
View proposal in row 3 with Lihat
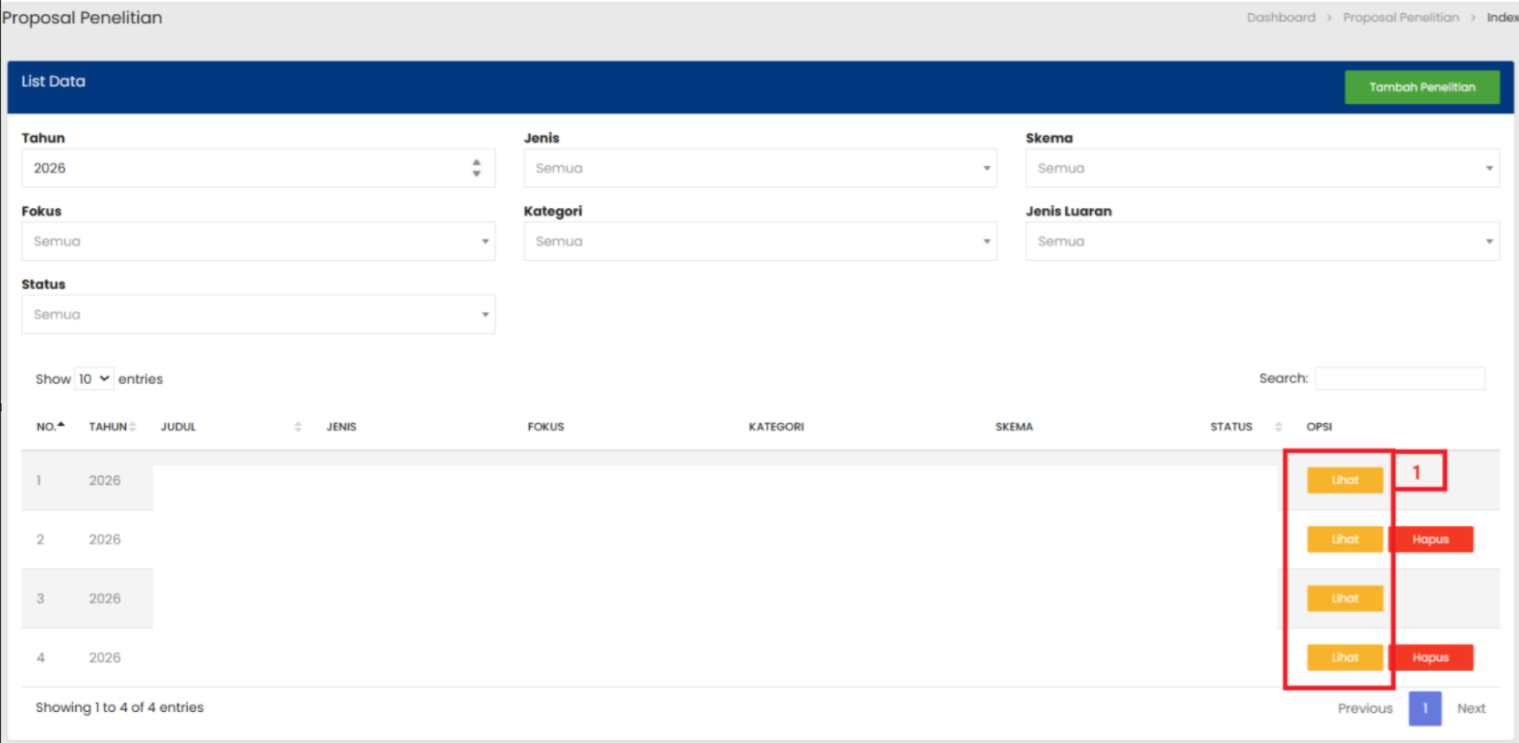point(1344,599)
